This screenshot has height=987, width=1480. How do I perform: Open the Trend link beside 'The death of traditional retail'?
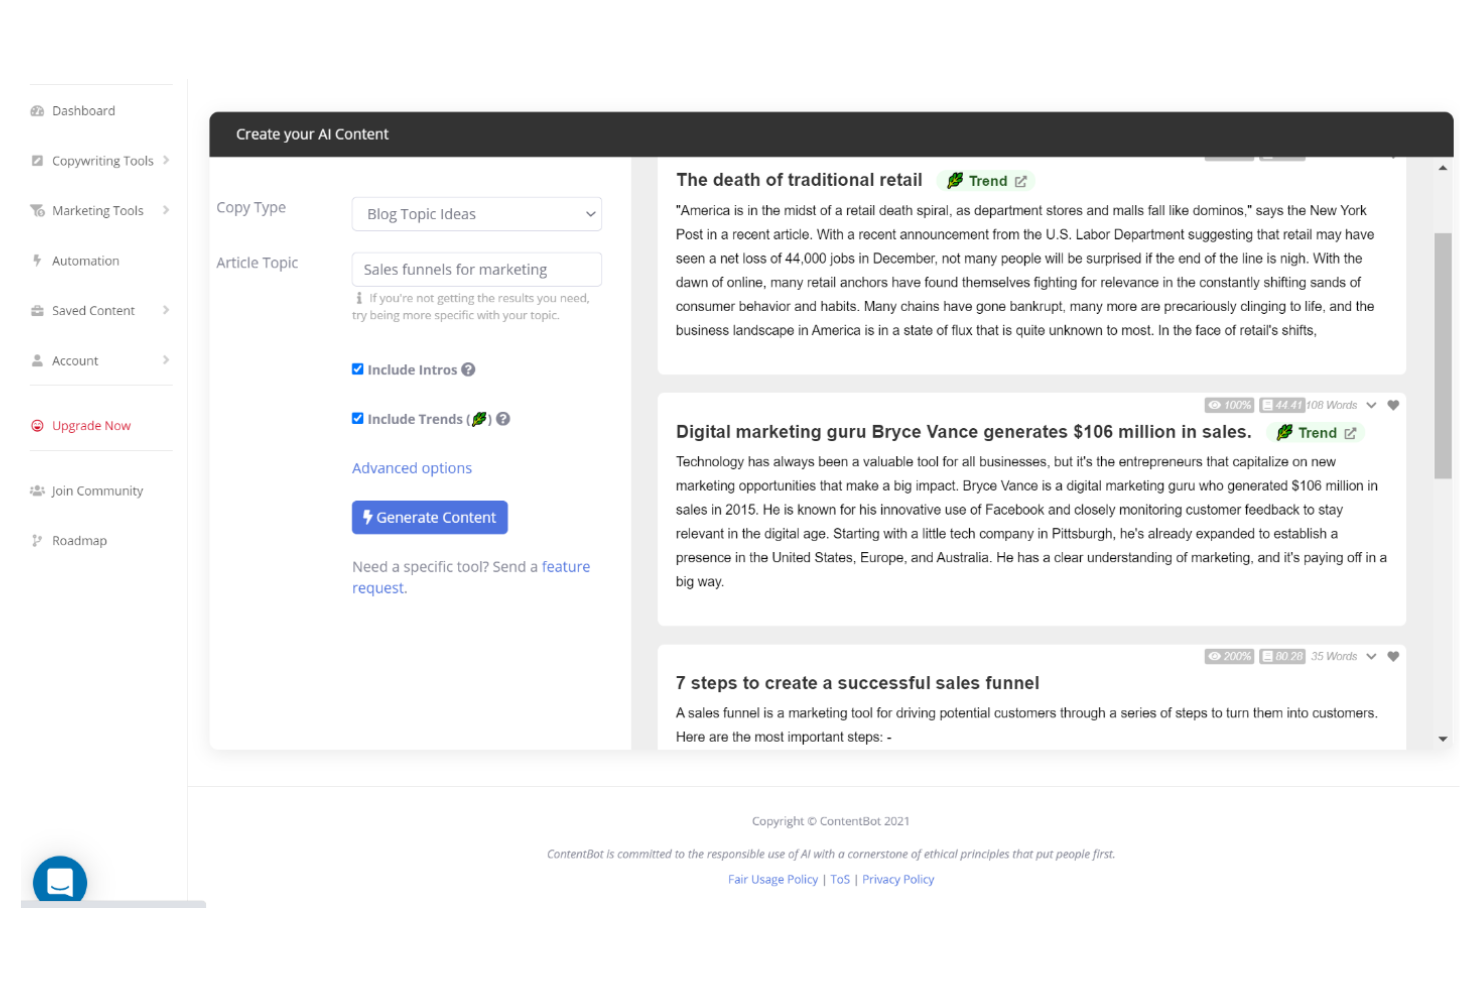pyautogui.click(x=1020, y=180)
